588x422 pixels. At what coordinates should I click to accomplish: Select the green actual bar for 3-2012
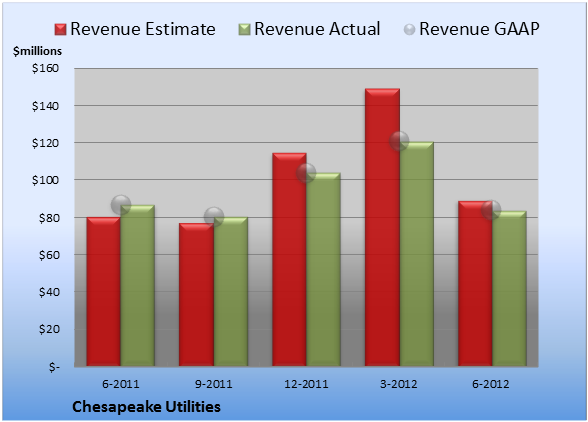[x=417, y=254]
